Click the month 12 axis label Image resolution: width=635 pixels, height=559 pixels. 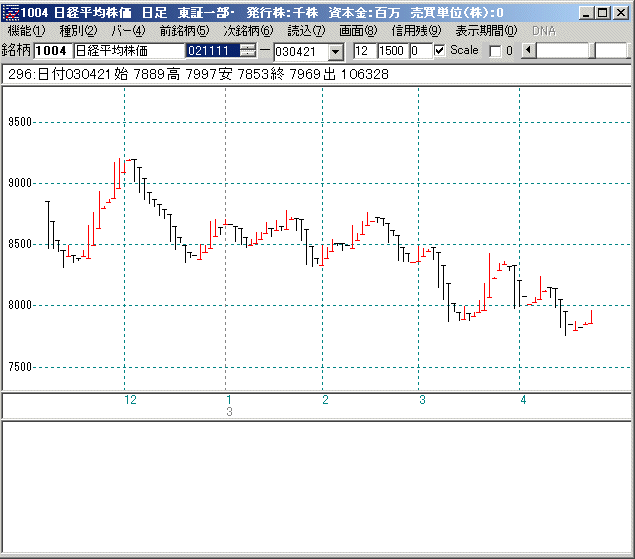(x=130, y=400)
